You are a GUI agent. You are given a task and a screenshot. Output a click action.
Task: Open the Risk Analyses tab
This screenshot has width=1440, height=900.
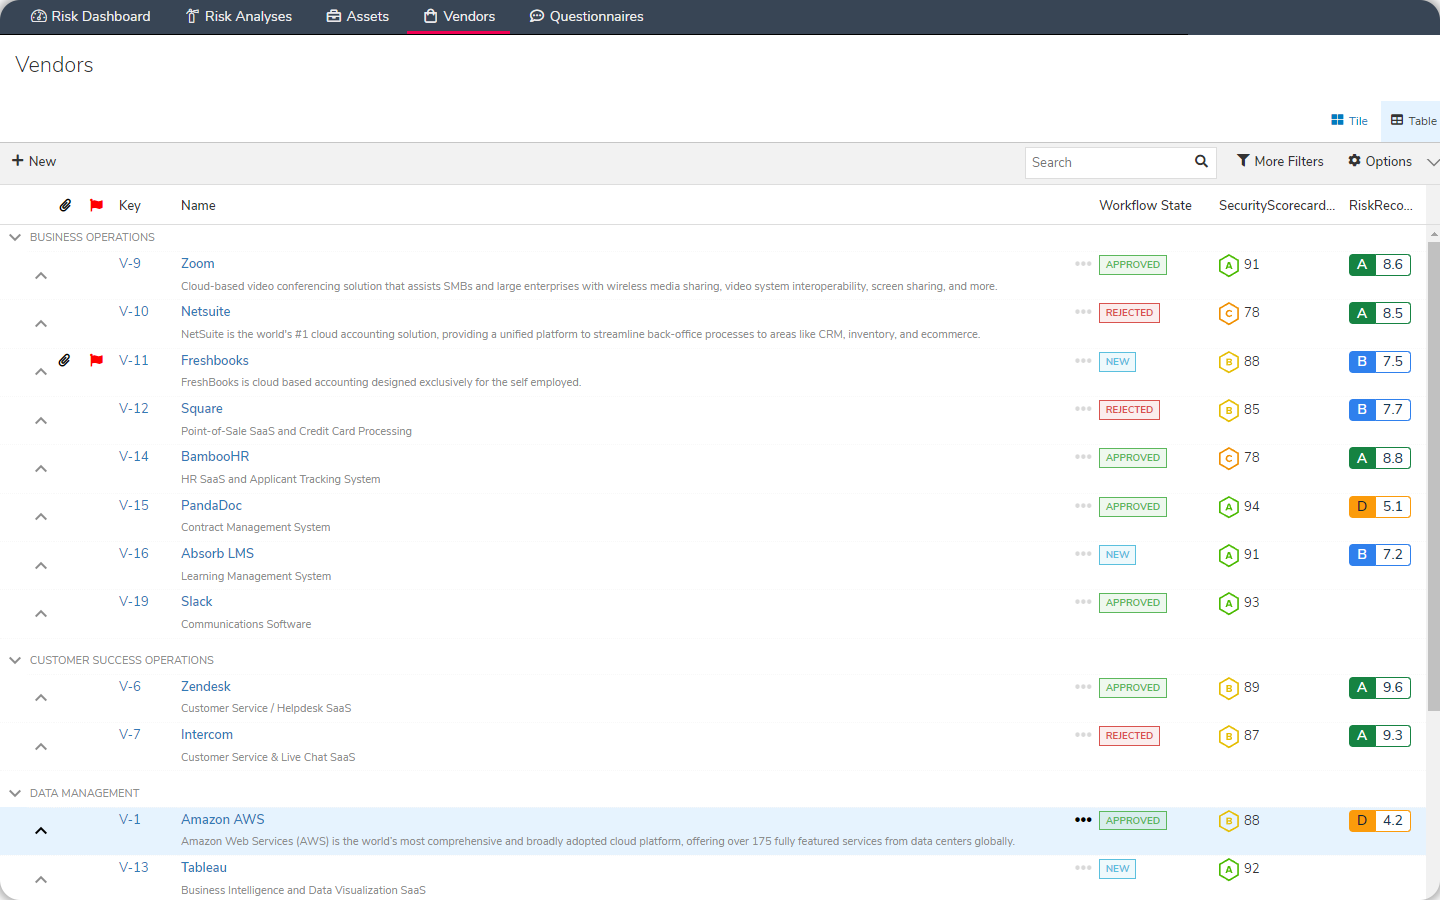tap(239, 16)
